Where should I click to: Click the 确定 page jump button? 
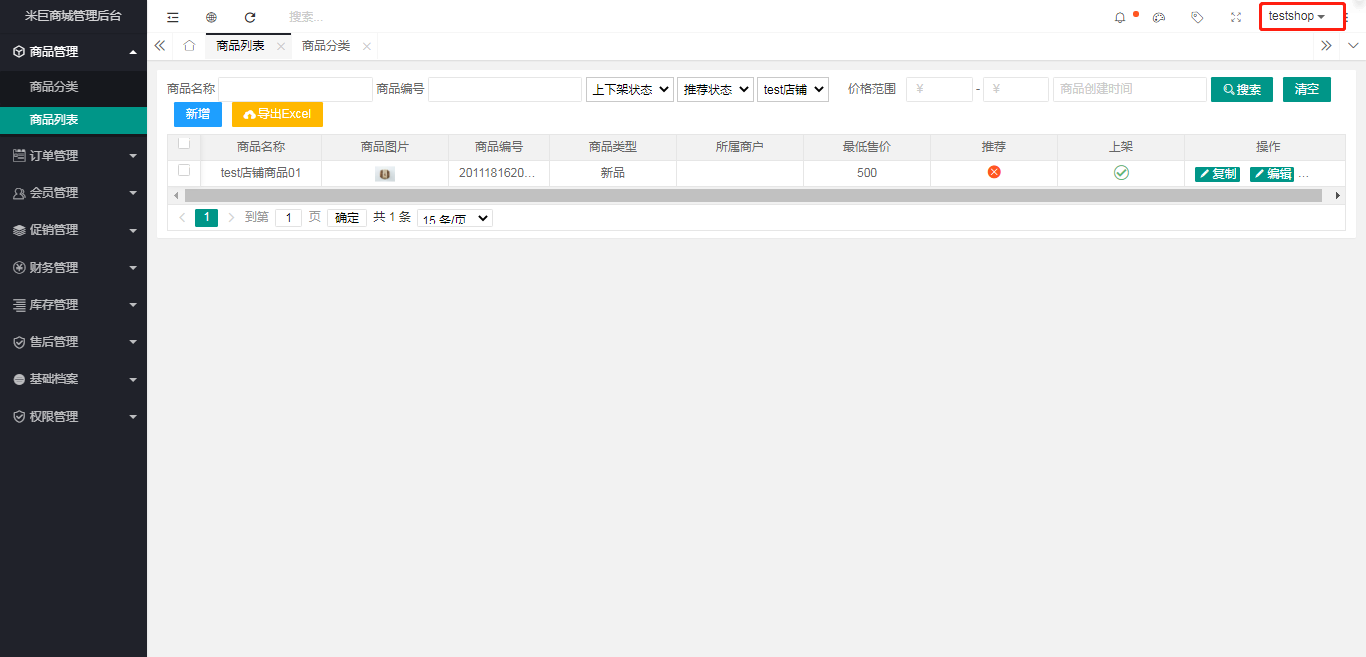[x=347, y=217]
